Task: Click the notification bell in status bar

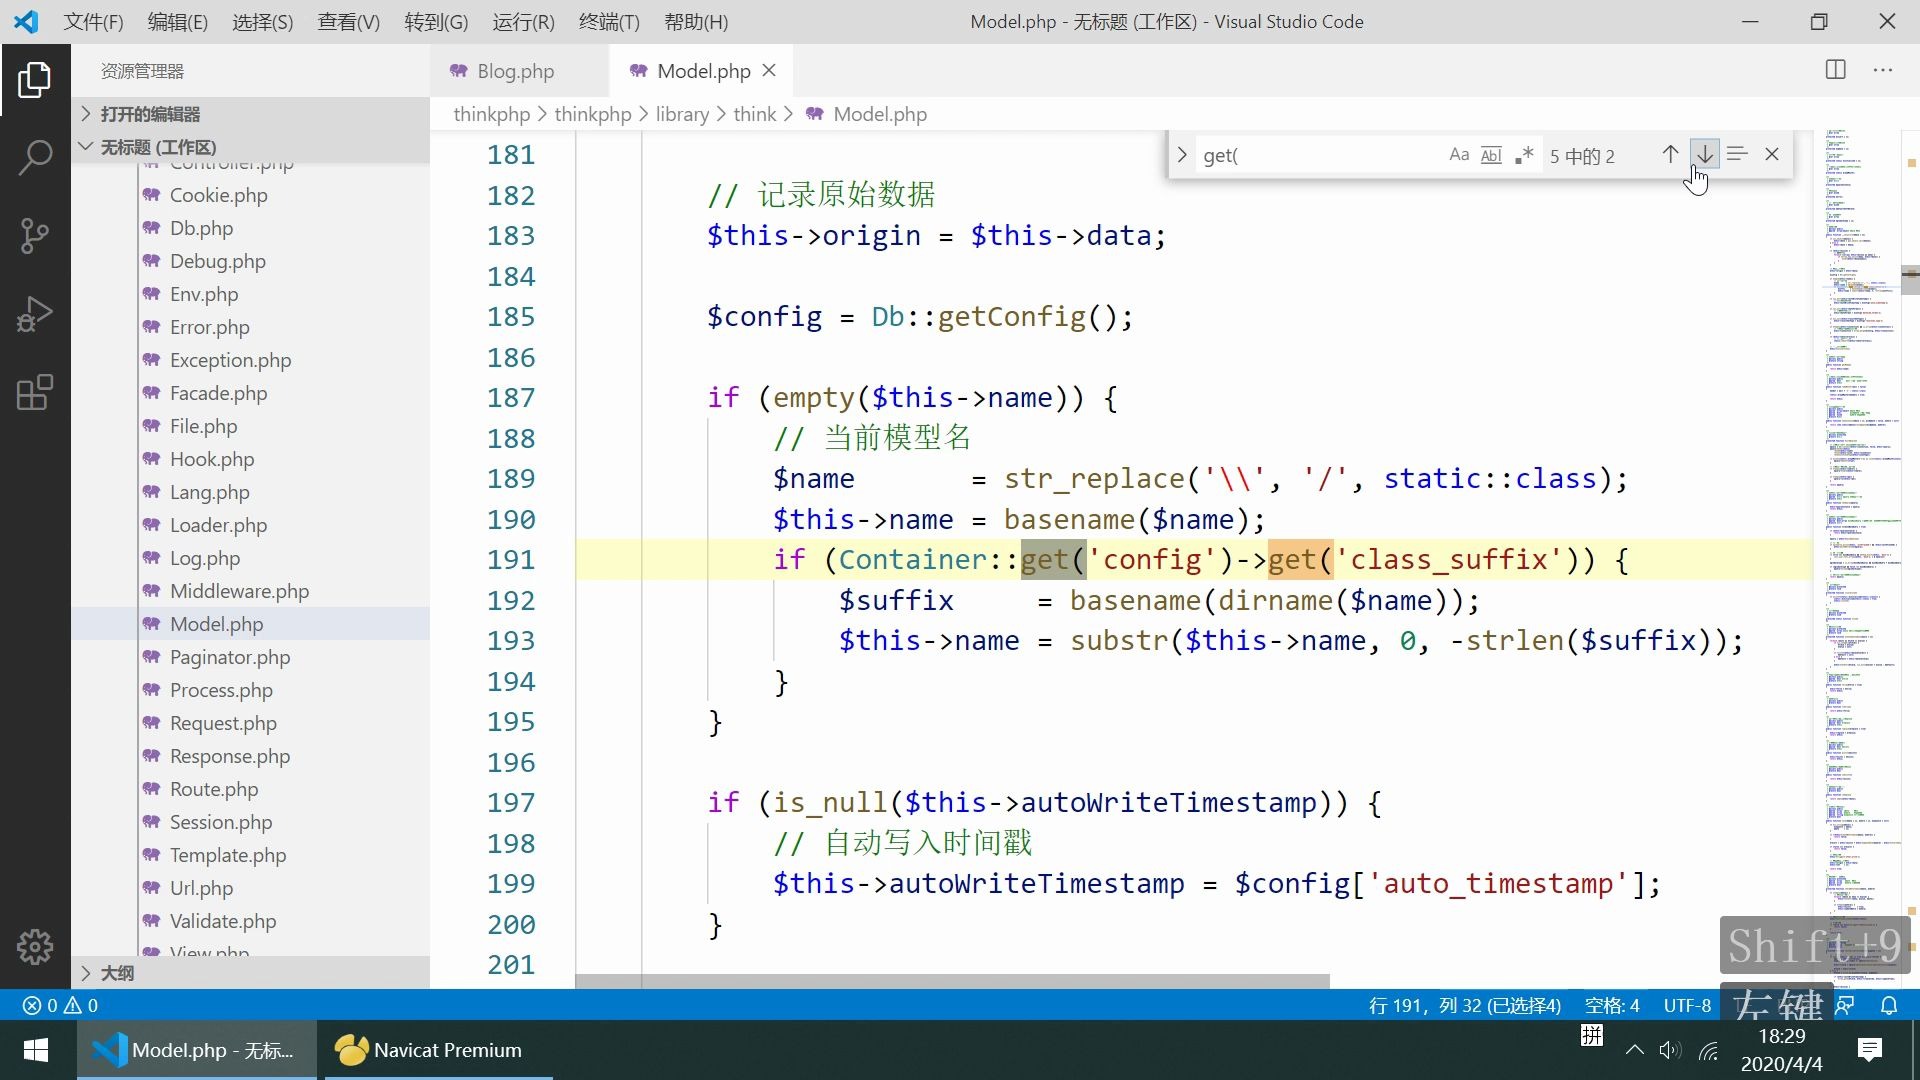Action: click(1889, 1005)
